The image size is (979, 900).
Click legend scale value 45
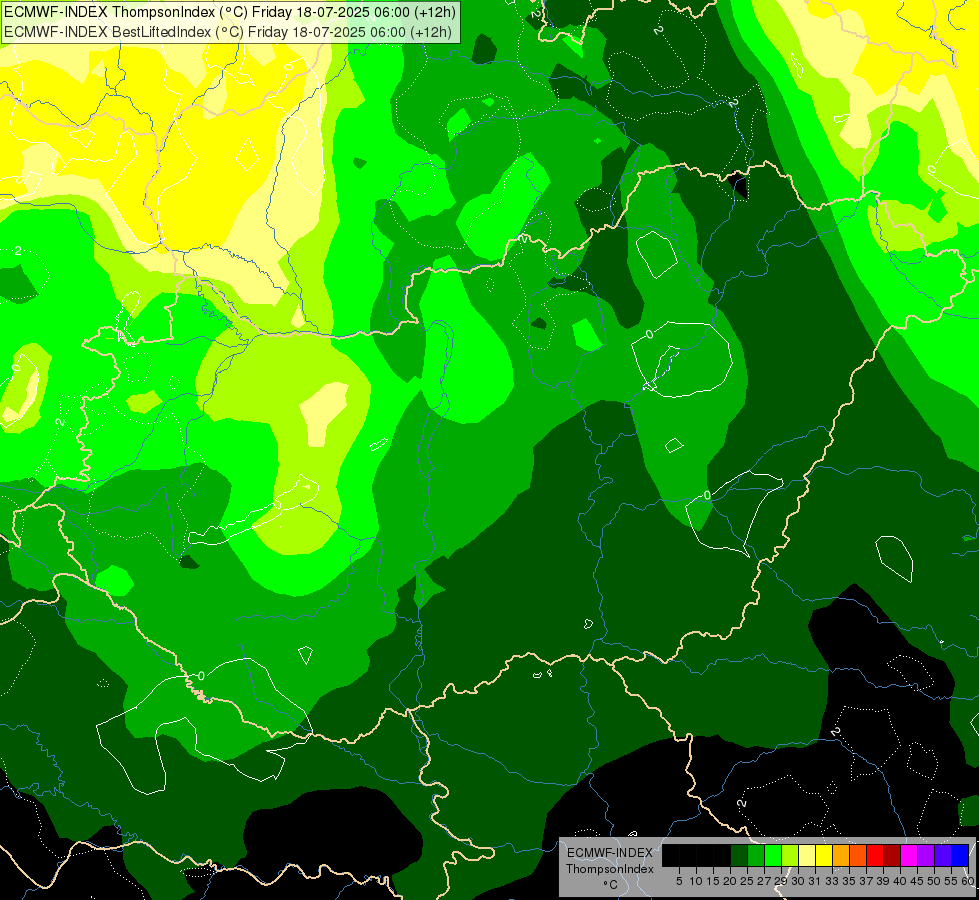(917, 881)
